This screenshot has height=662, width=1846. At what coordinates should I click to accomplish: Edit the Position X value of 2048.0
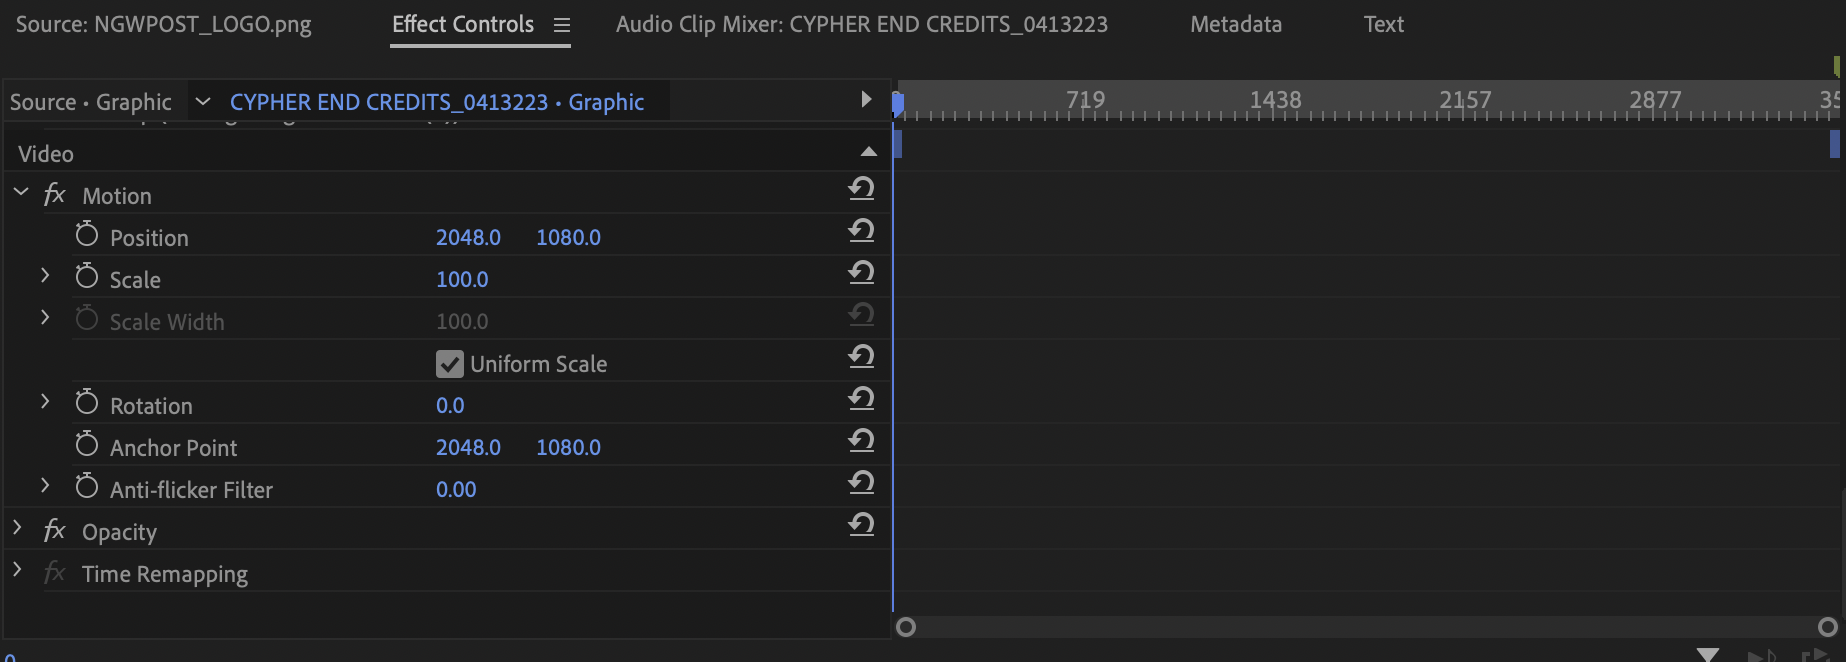tap(467, 237)
